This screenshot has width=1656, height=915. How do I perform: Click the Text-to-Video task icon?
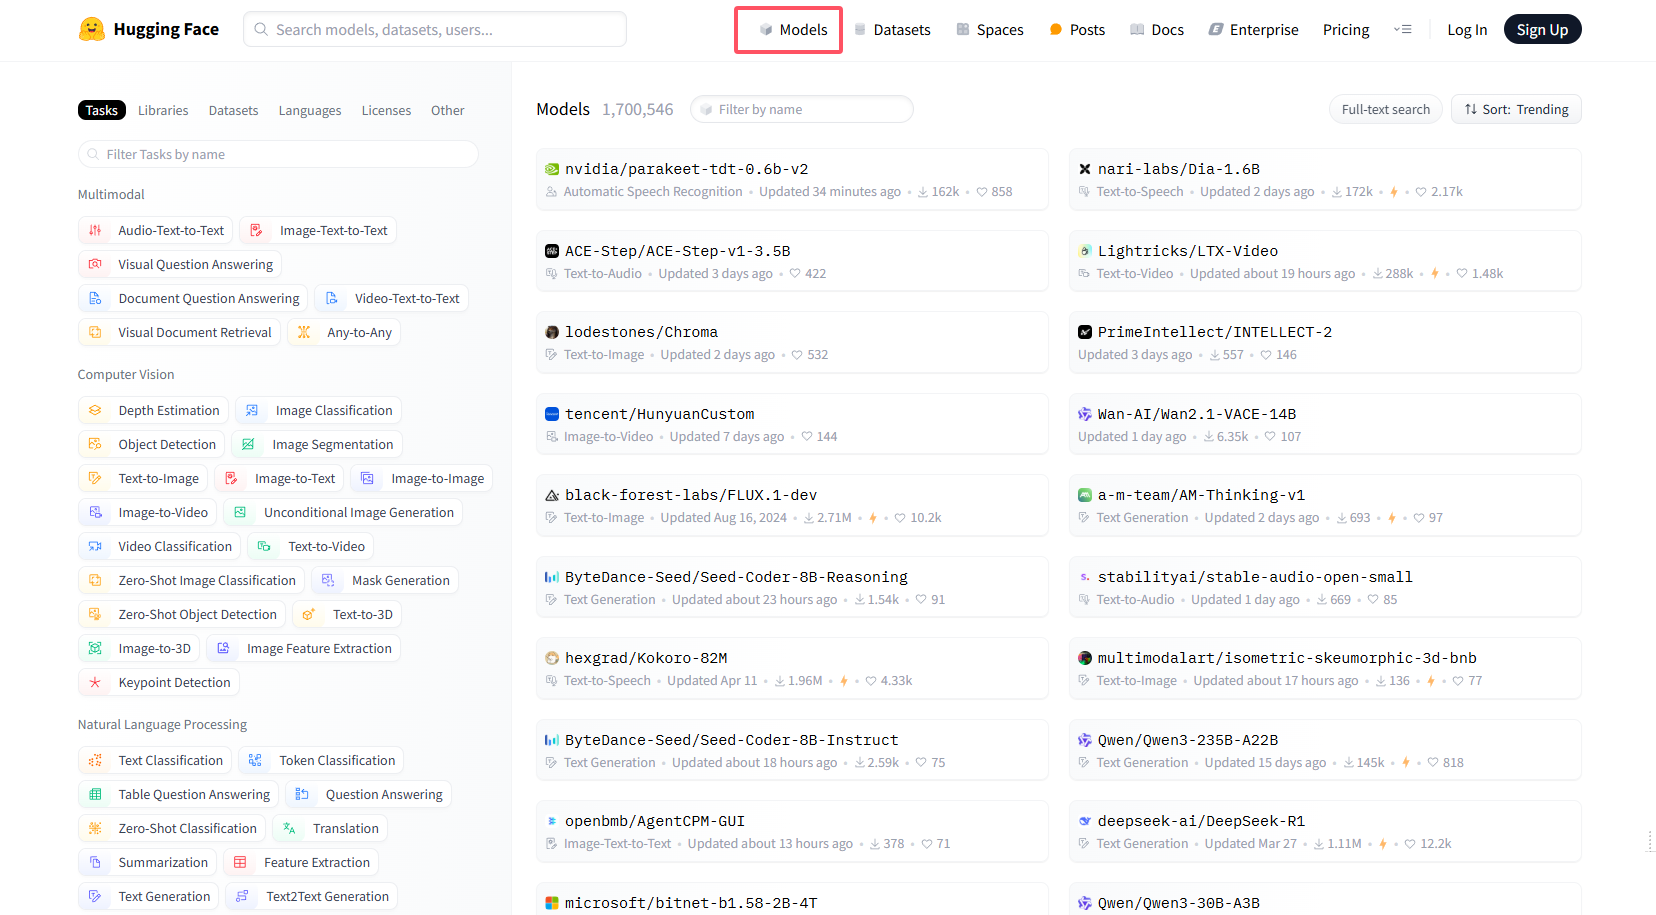click(x=264, y=546)
